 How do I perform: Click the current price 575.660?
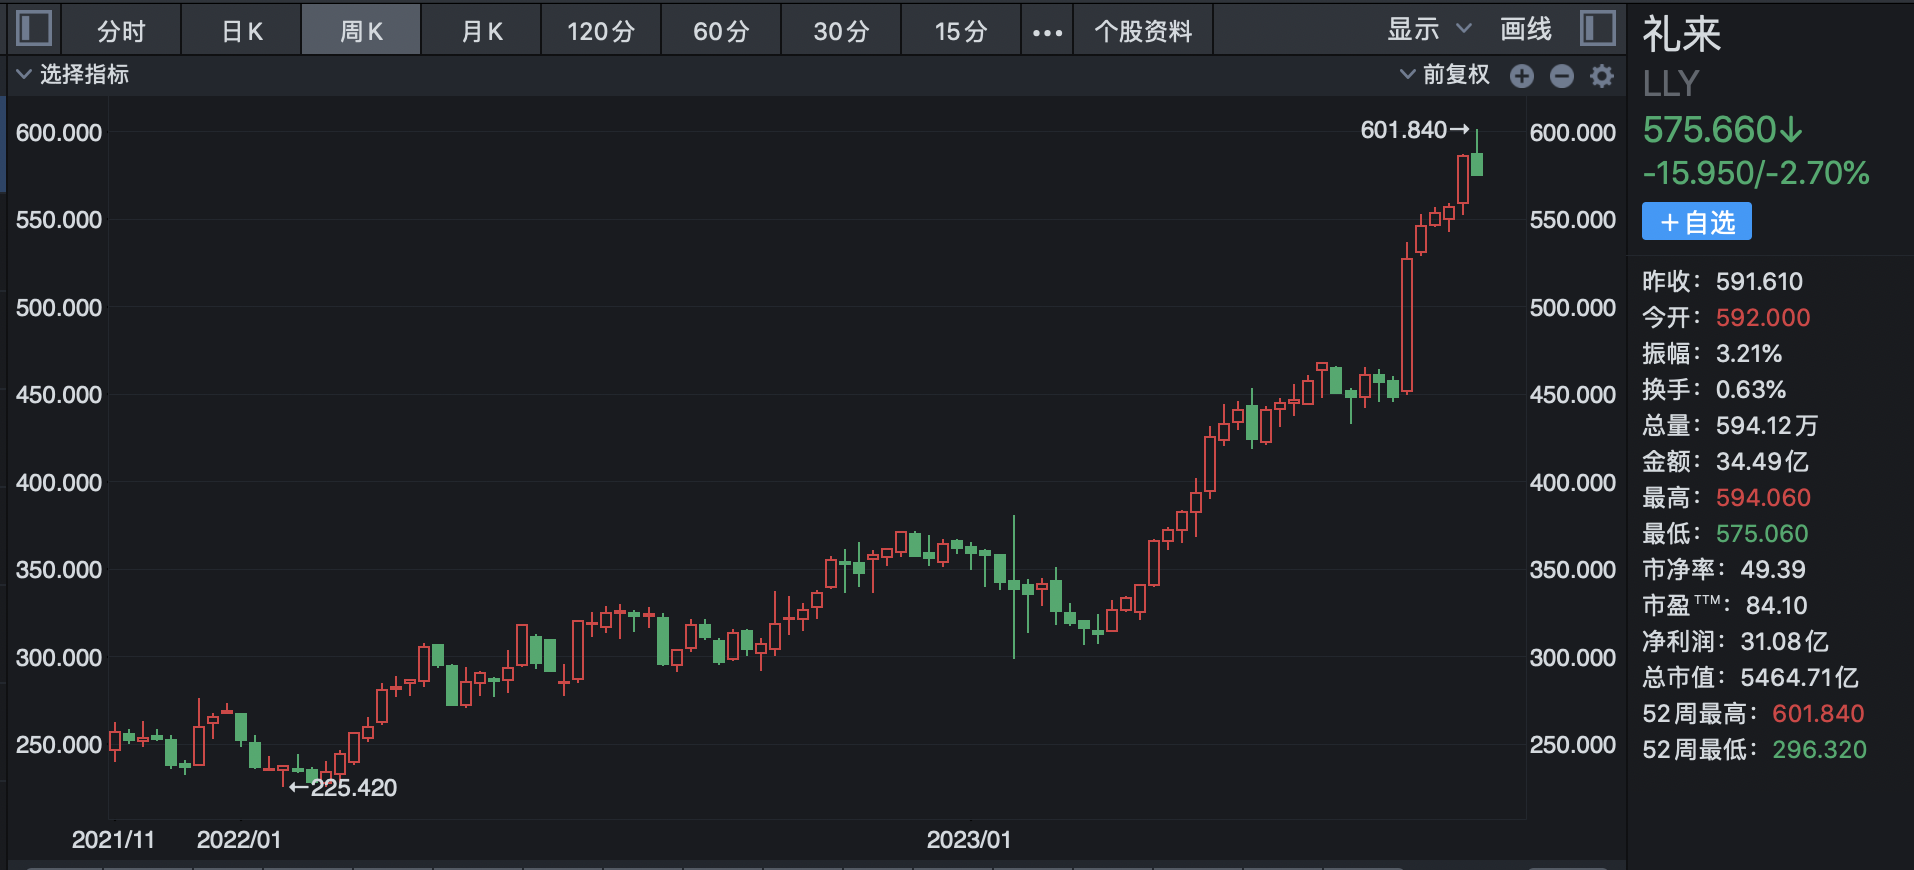(1722, 129)
